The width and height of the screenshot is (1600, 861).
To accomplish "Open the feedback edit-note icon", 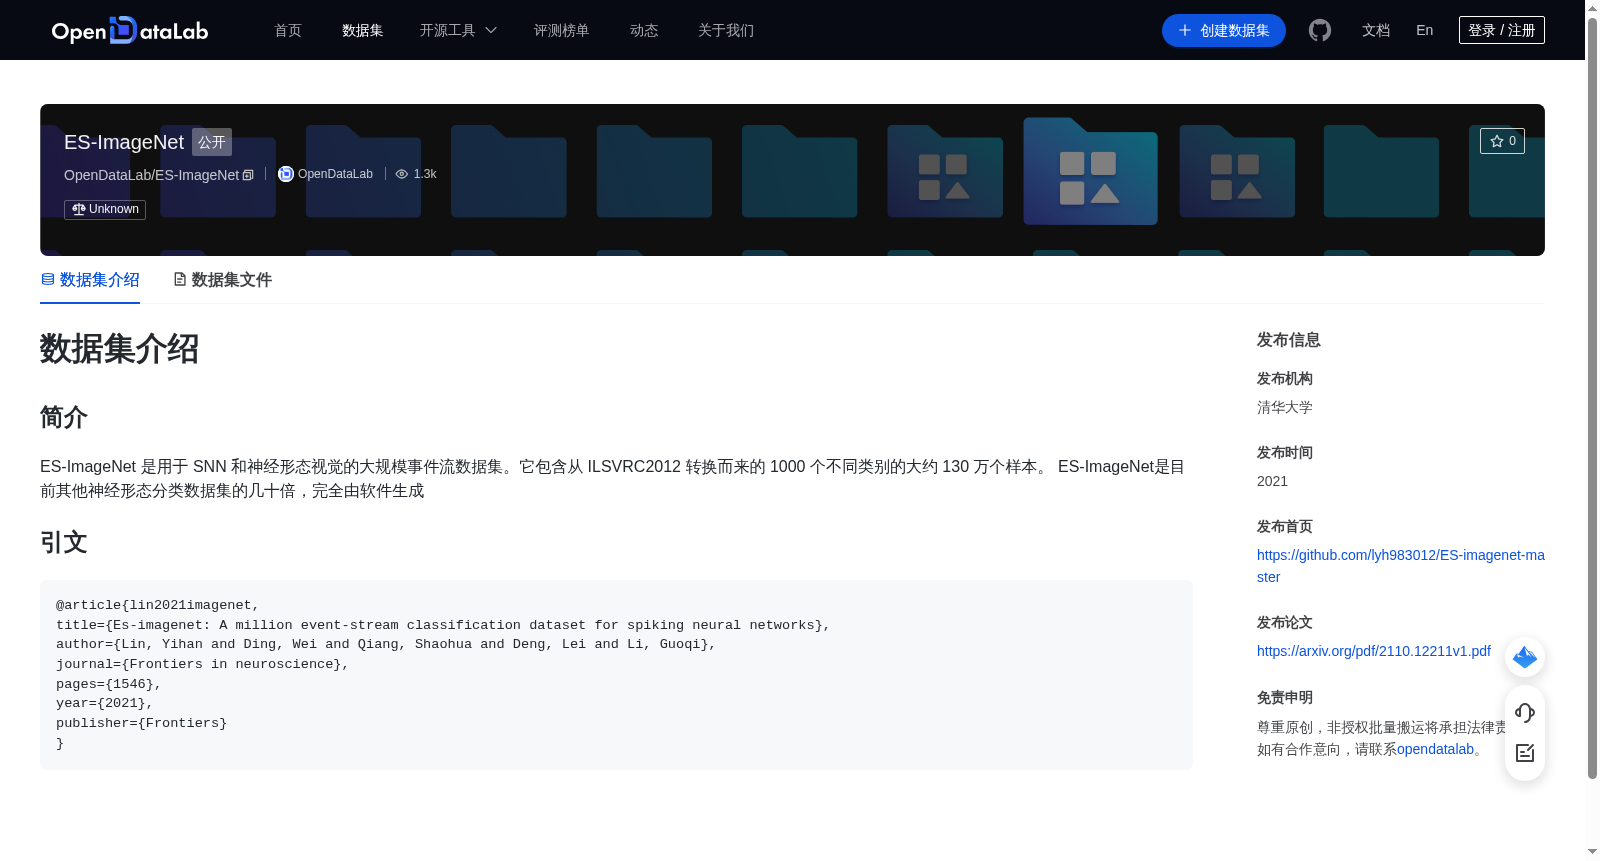I will point(1525,753).
